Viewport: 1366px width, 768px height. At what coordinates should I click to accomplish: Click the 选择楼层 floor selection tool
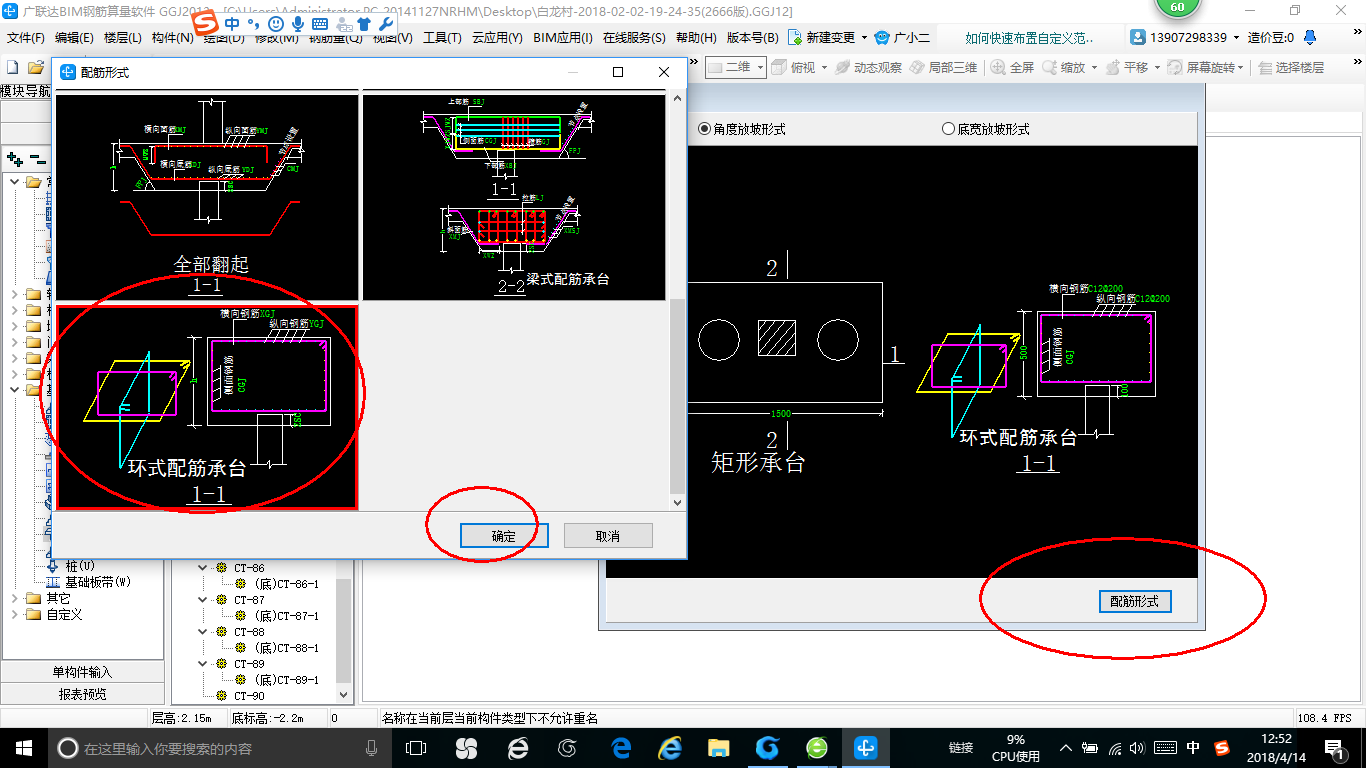click(x=1291, y=67)
